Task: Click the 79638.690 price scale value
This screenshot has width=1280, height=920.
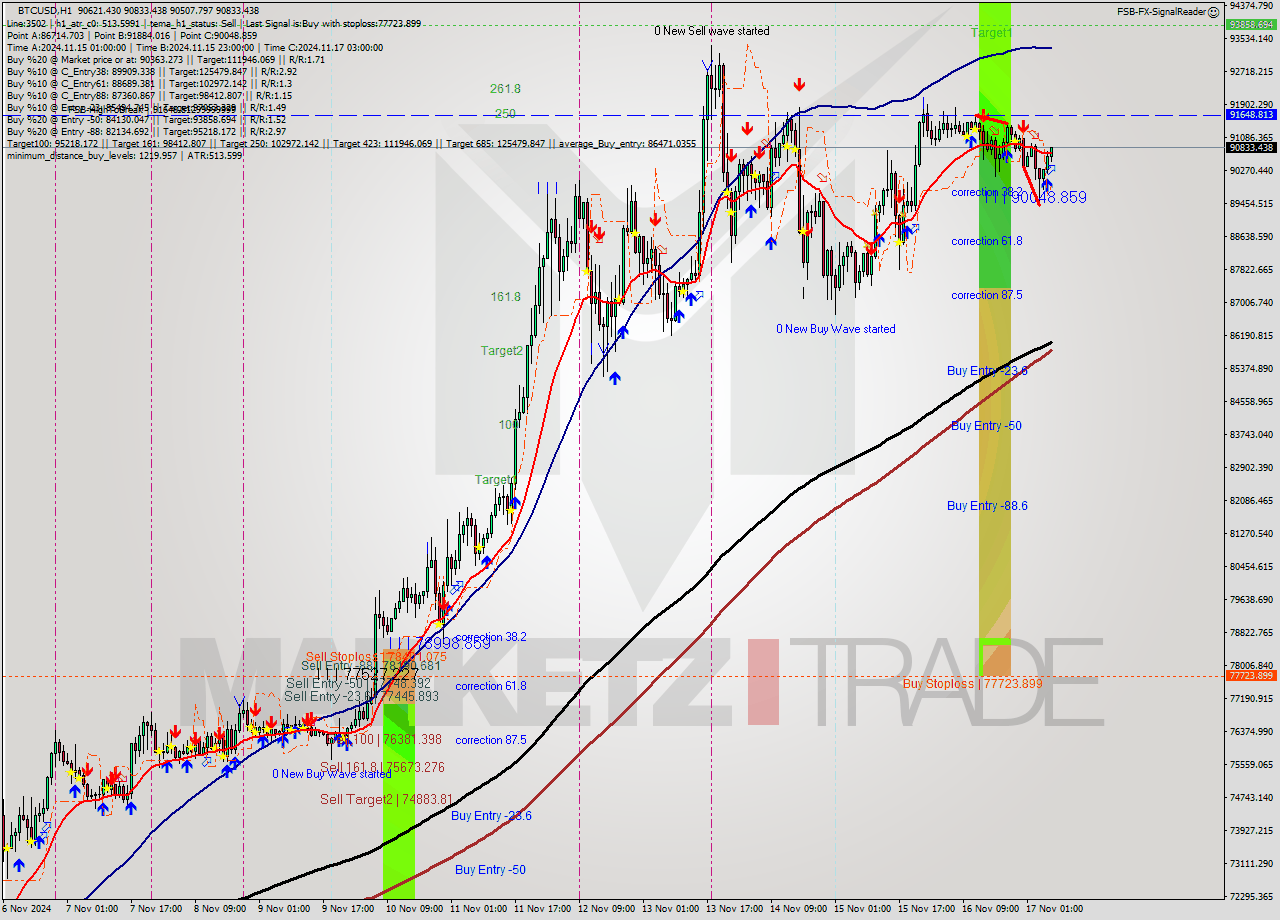Action: click(1250, 599)
